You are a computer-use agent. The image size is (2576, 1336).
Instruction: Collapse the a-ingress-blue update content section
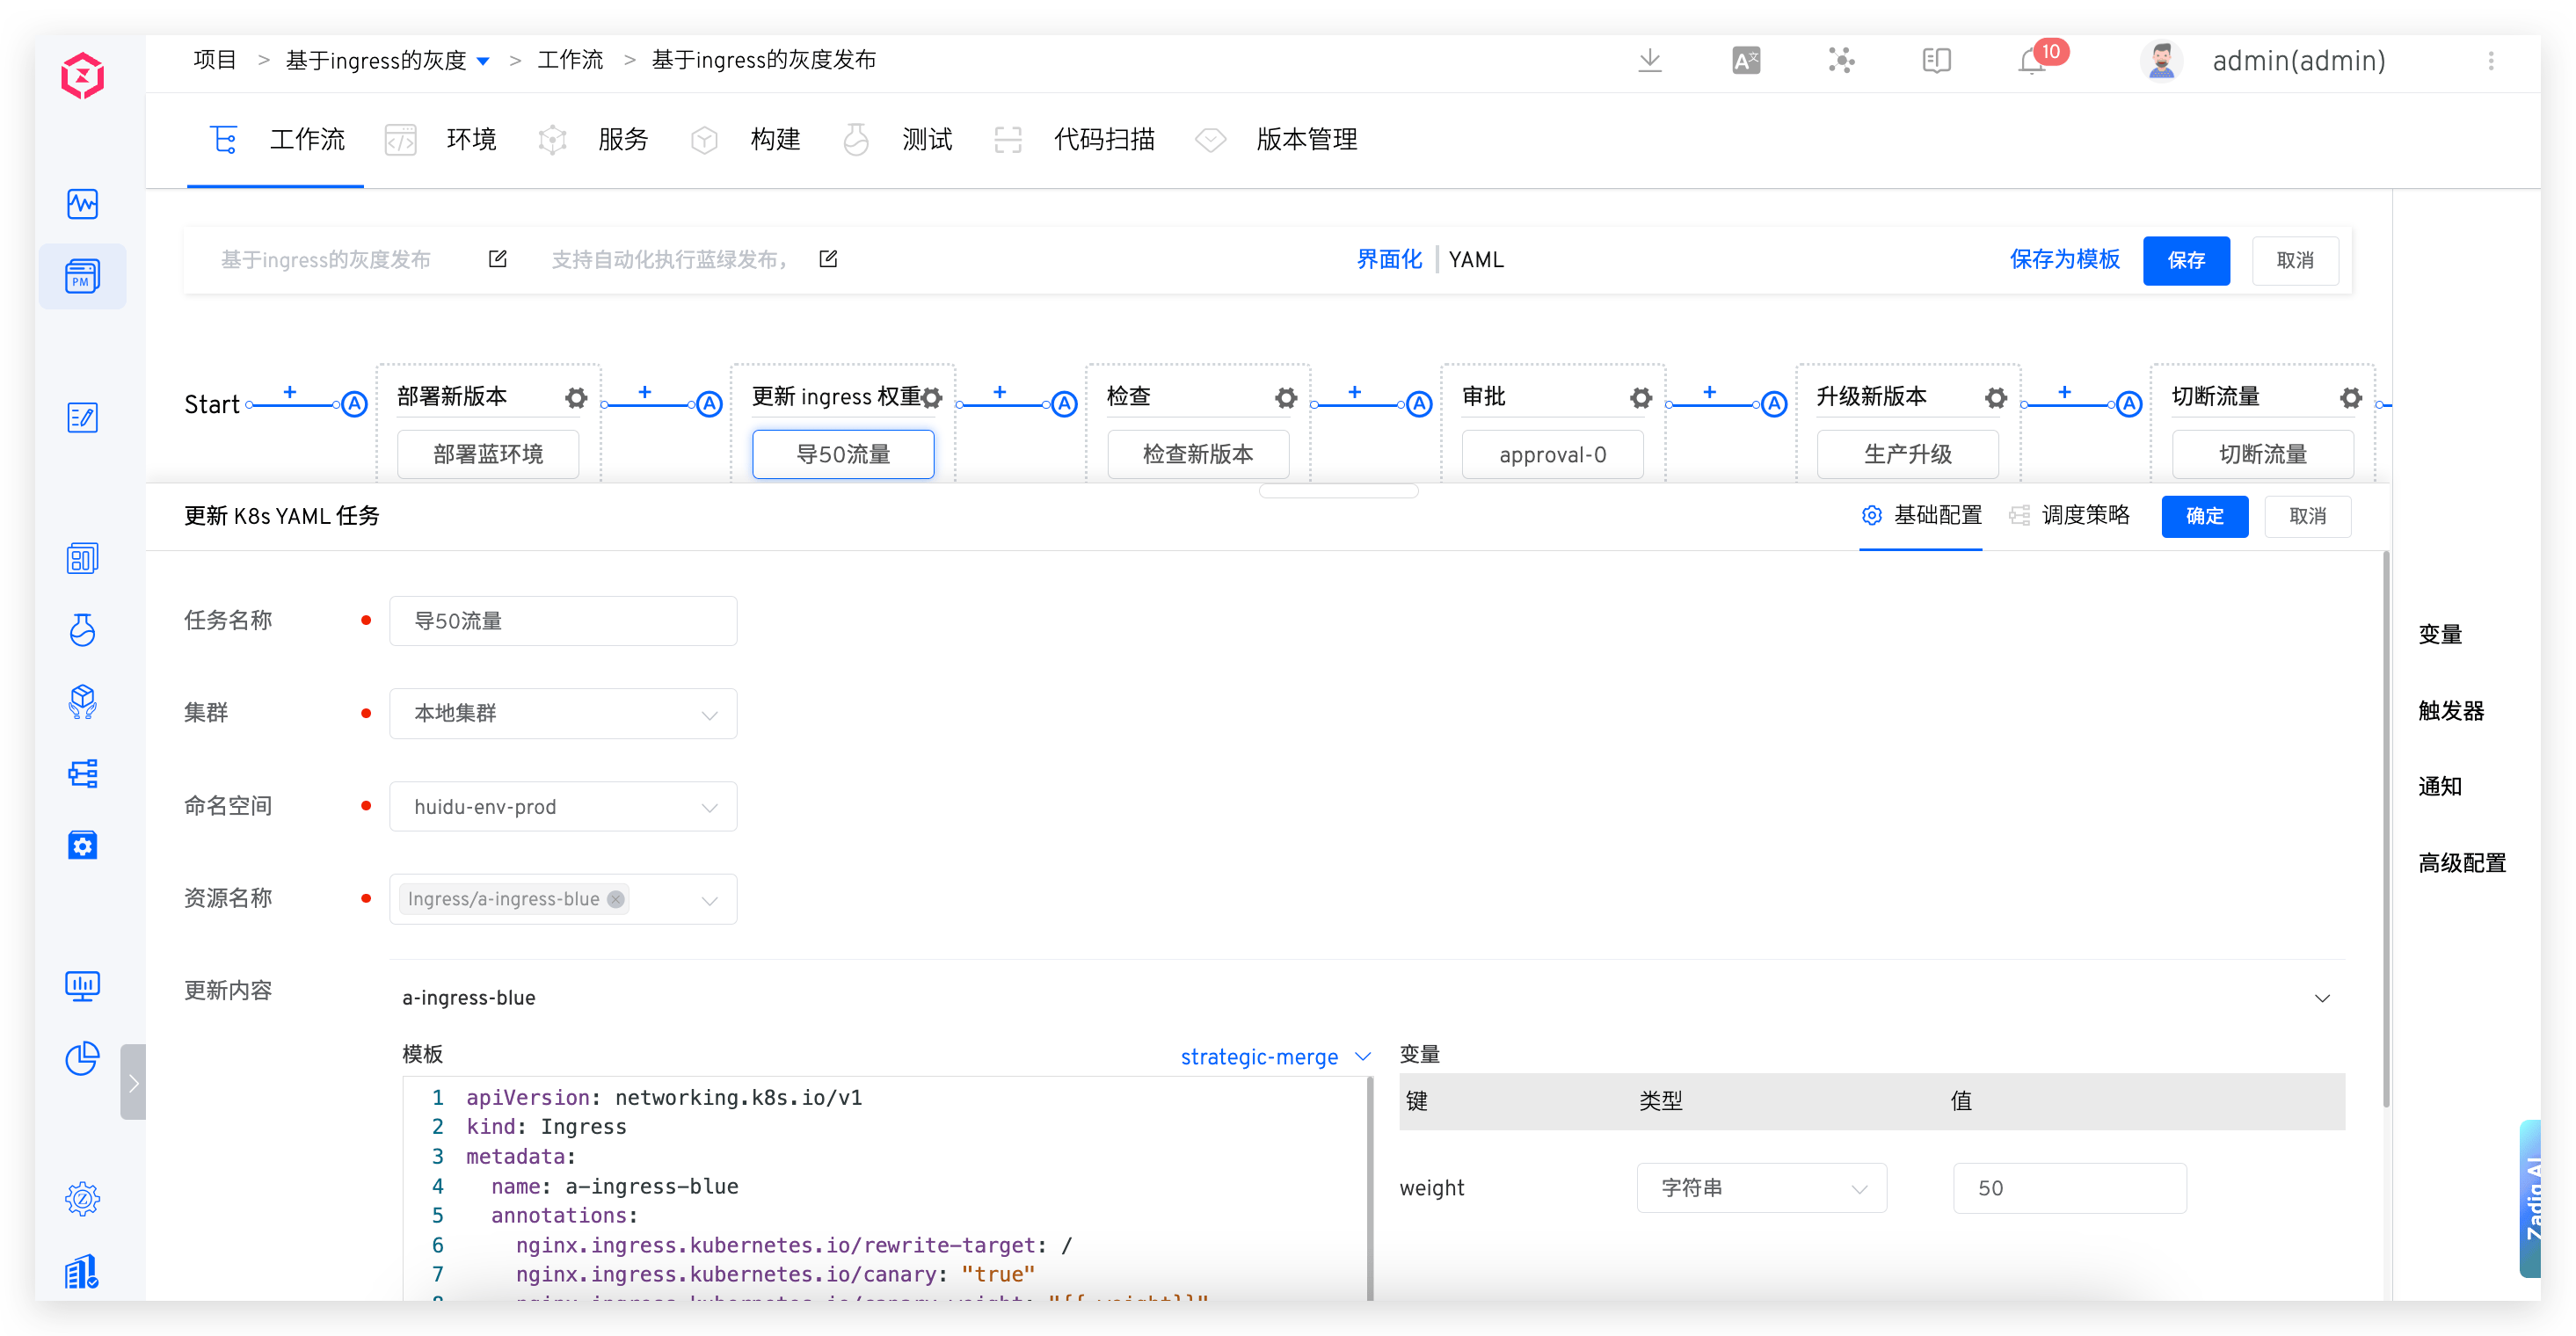click(x=2324, y=998)
